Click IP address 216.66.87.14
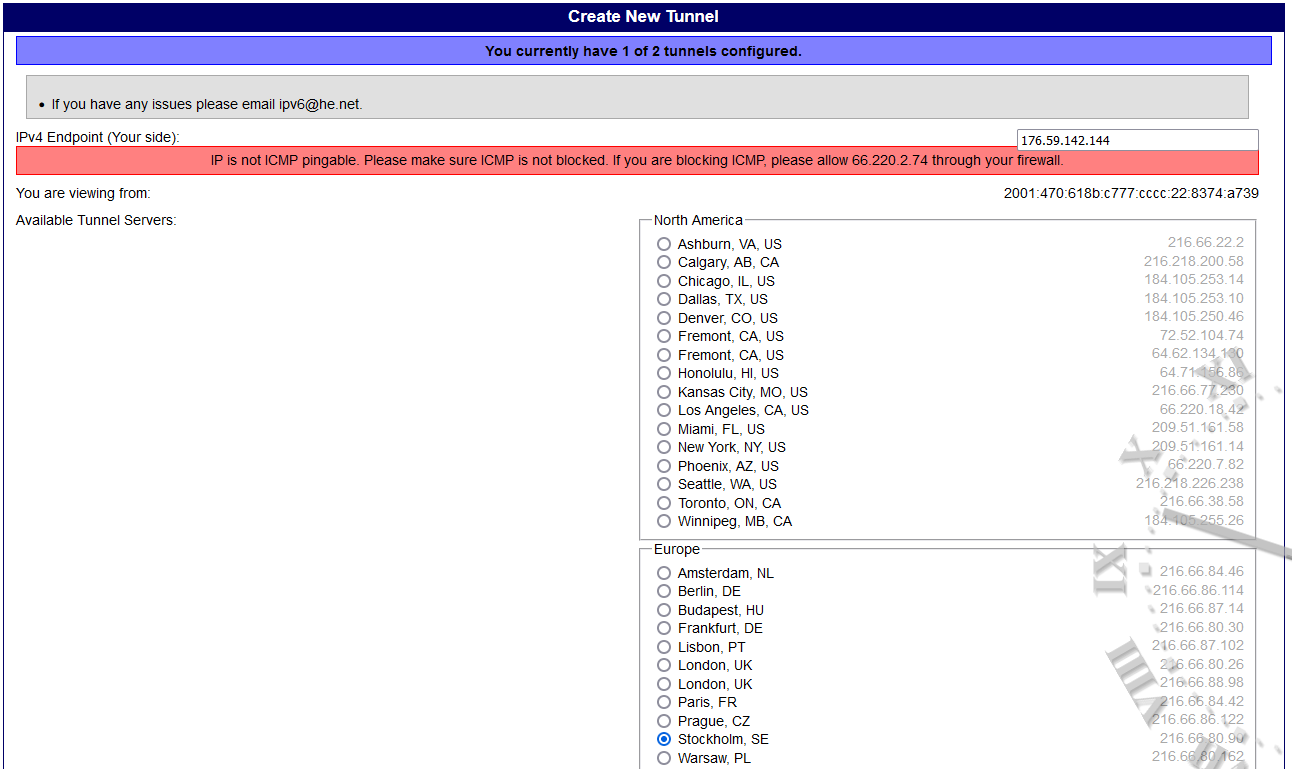 point(1202,609)
